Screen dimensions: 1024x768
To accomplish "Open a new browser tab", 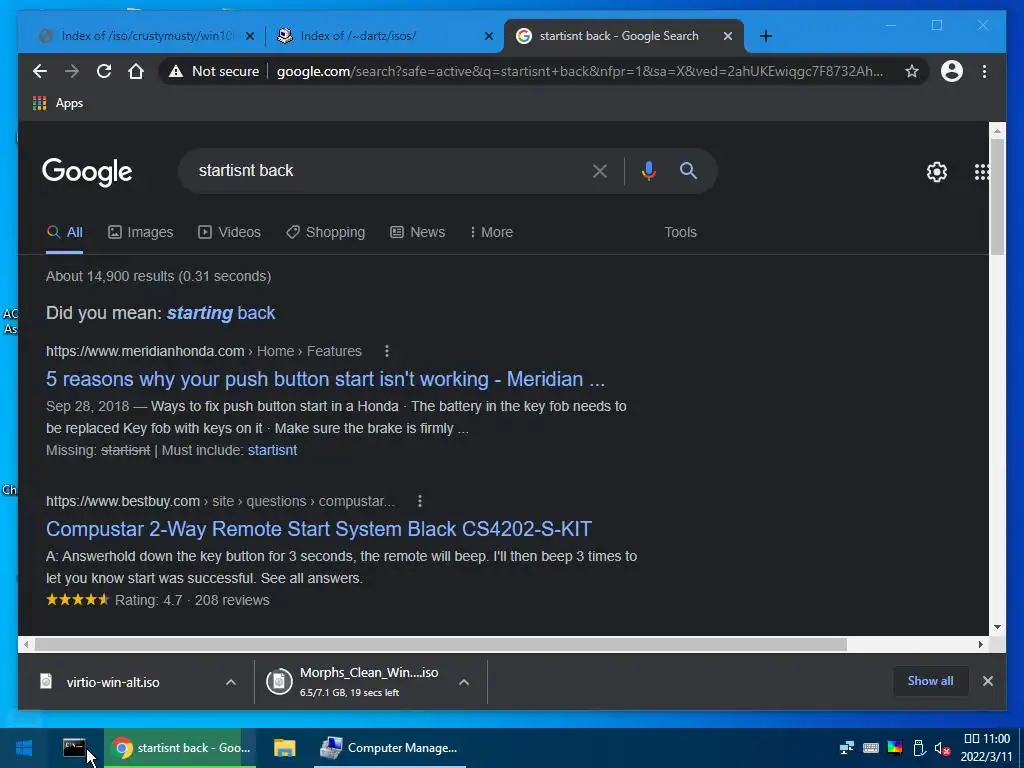I will tap(766, 36).
